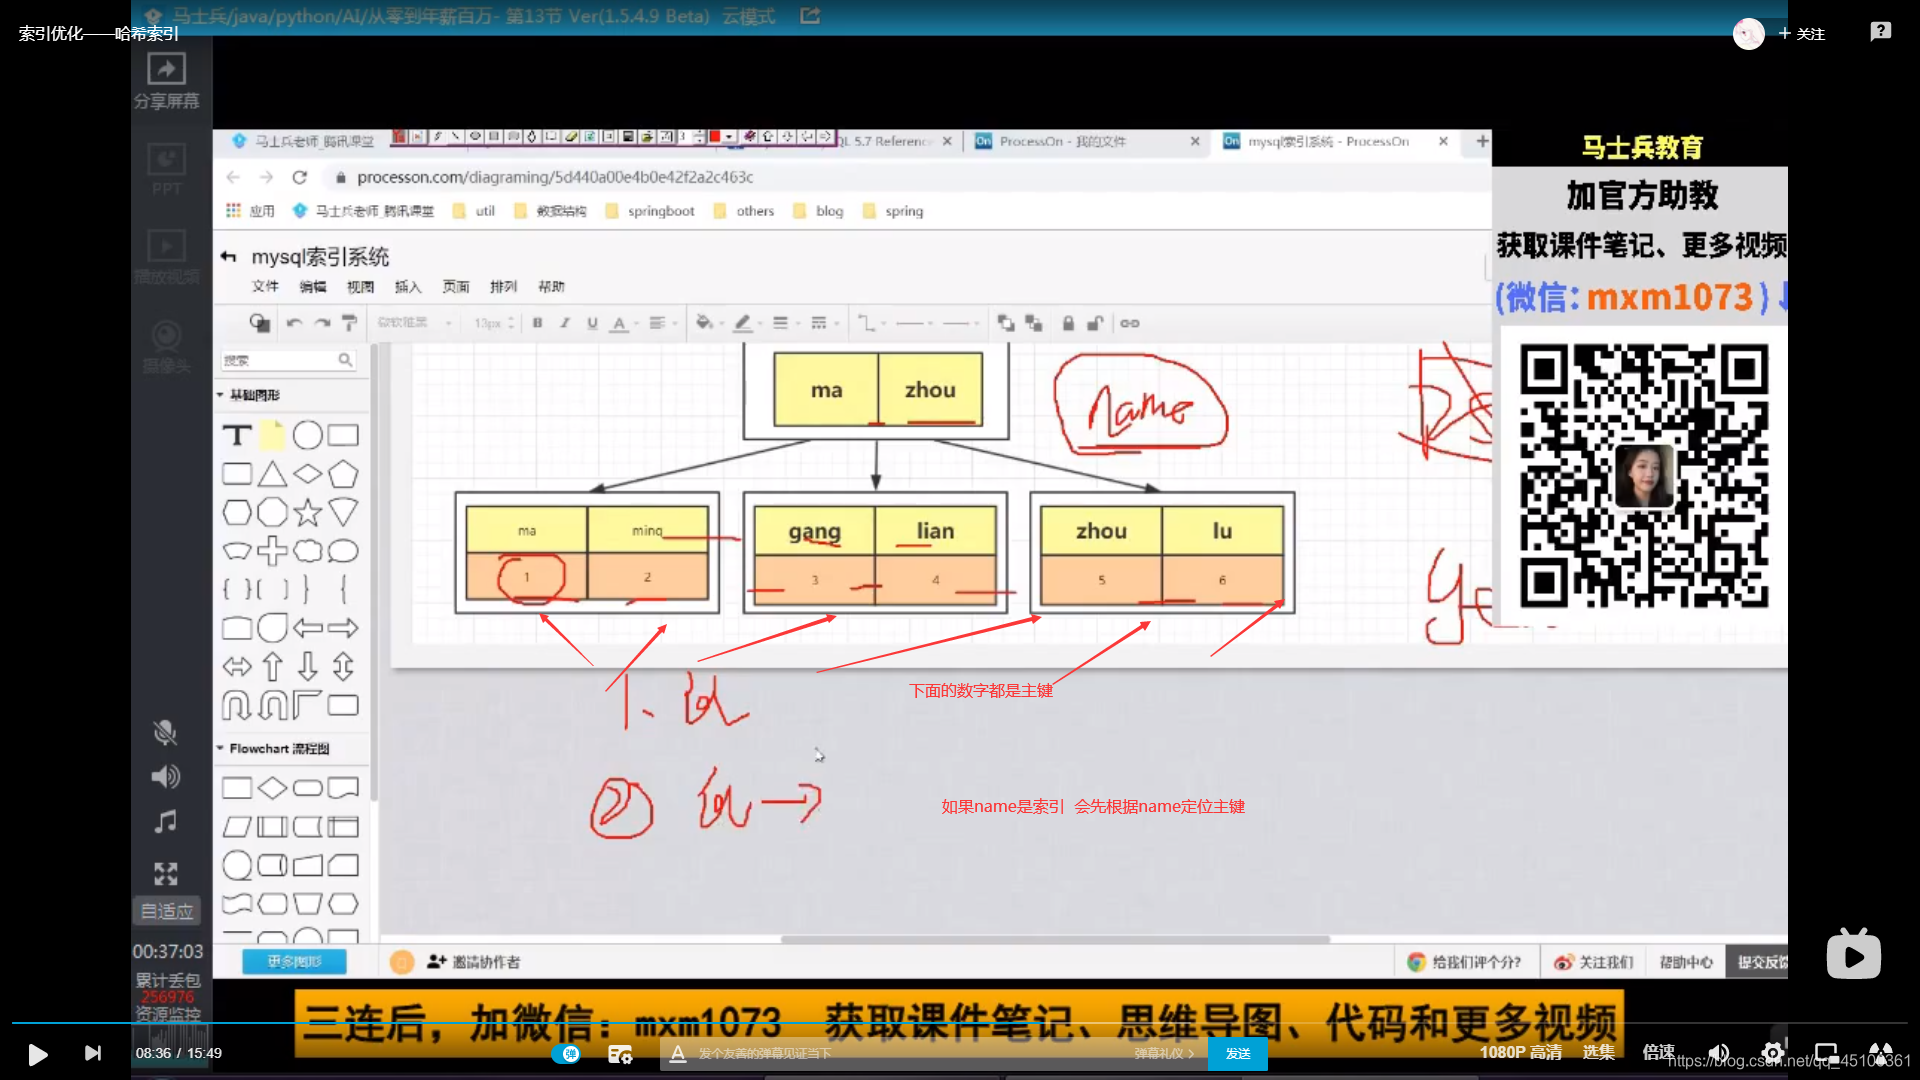Open the 页面 menu

coord(456,287)
